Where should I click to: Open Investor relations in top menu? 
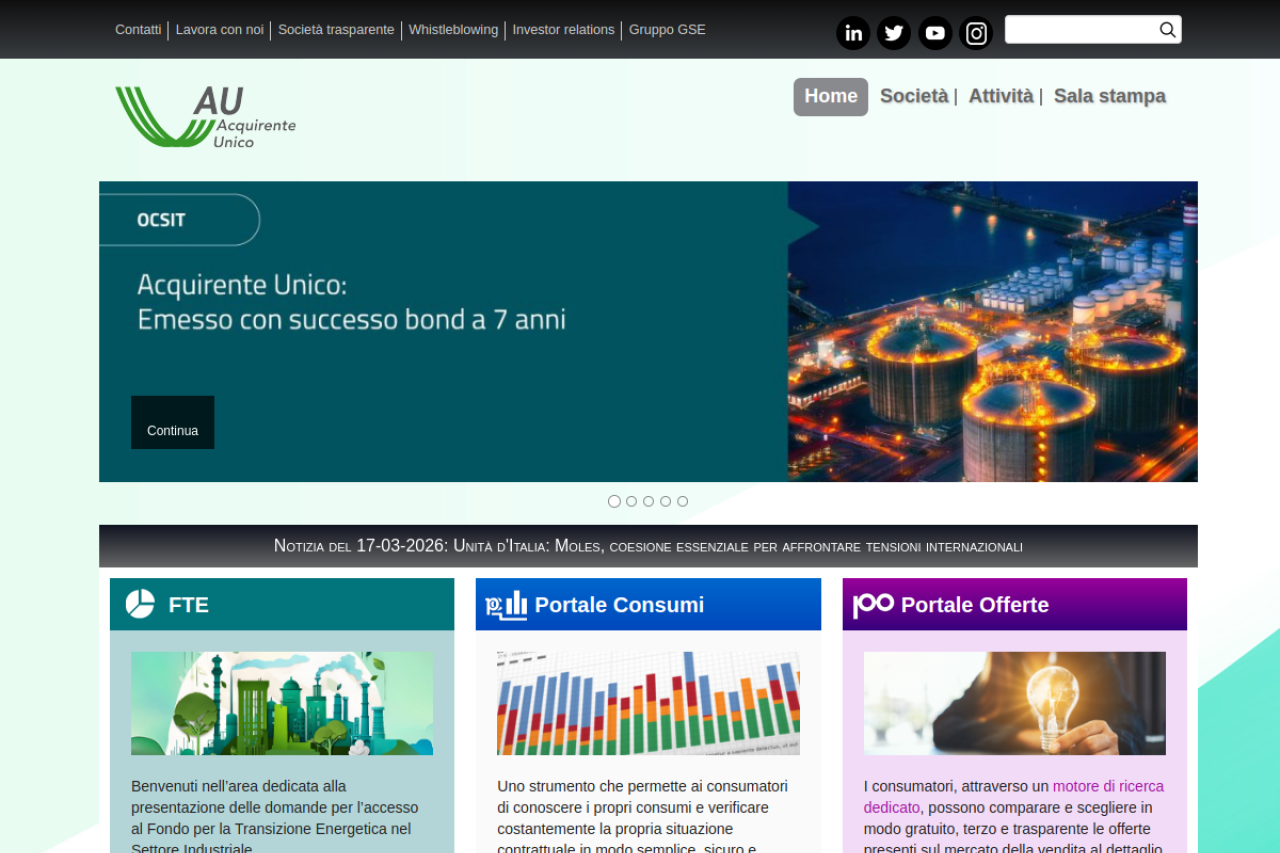point(563,30)
